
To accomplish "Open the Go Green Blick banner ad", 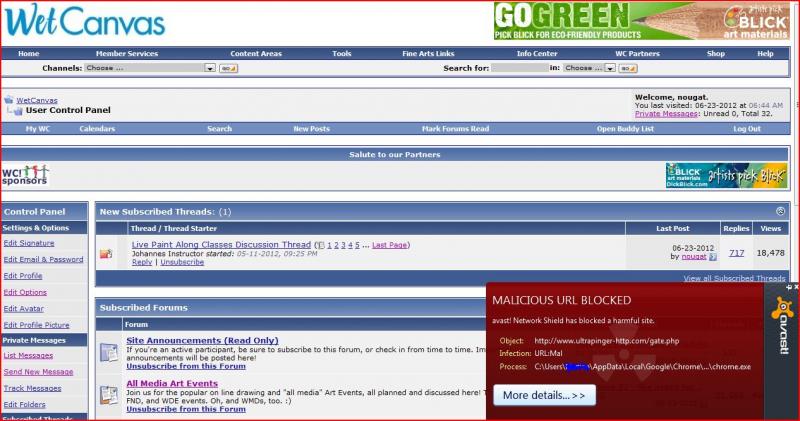I will [x=641, y=21].
